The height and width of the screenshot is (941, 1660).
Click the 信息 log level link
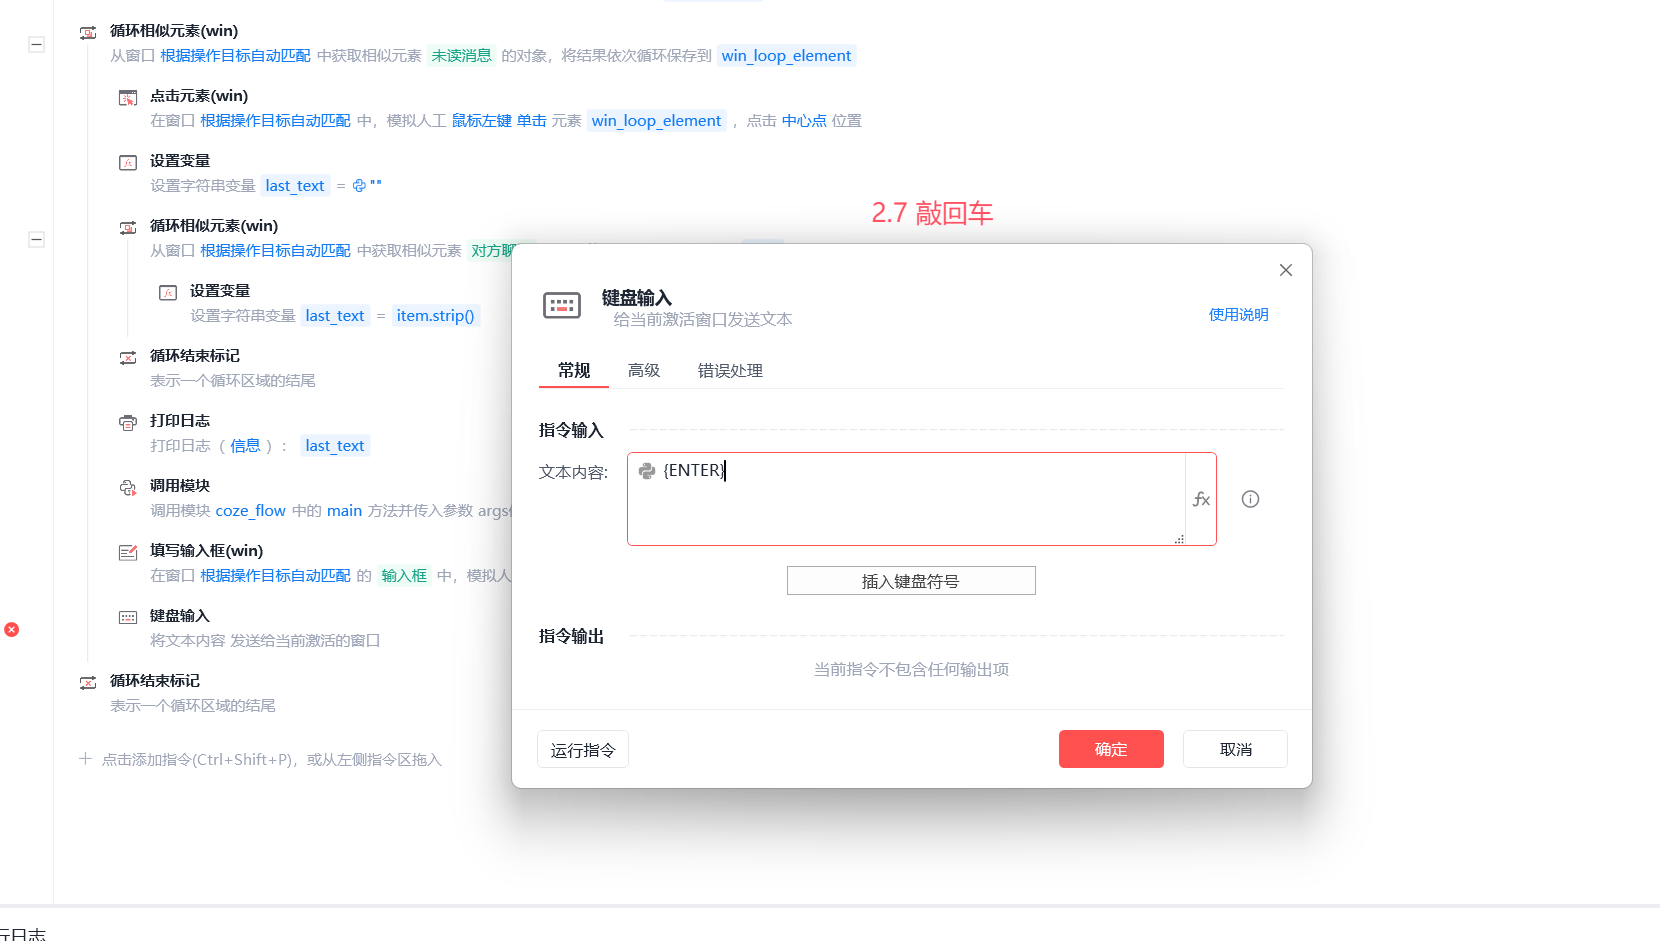click(x=245, y=446)
